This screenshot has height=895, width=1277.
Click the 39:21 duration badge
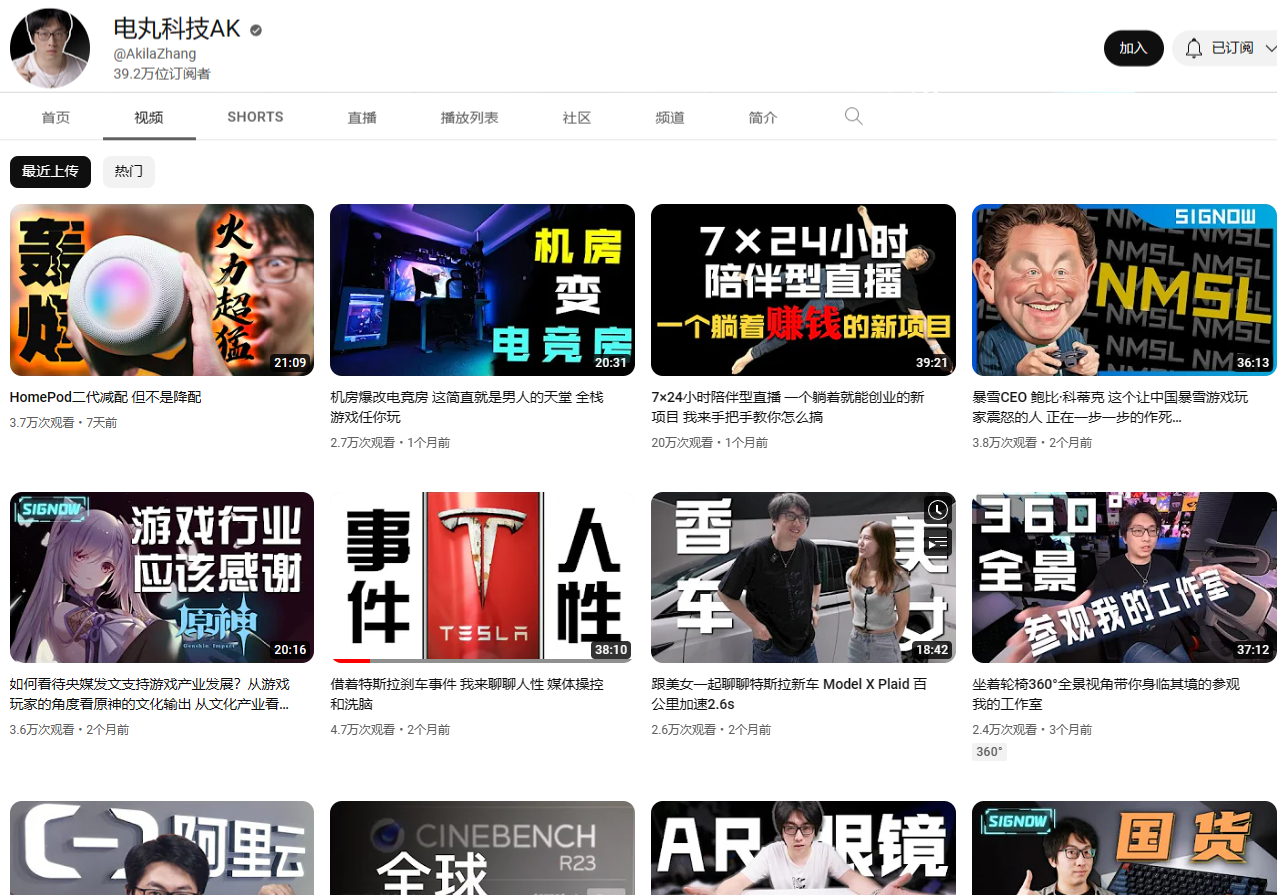tap(932, 362)
